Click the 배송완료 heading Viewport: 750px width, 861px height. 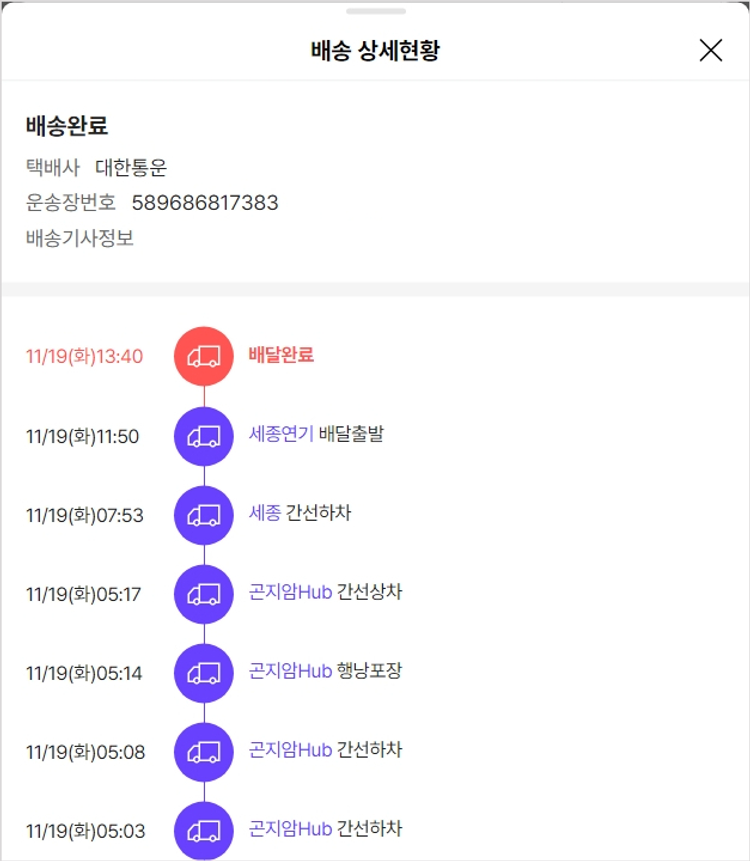point(67,127)
